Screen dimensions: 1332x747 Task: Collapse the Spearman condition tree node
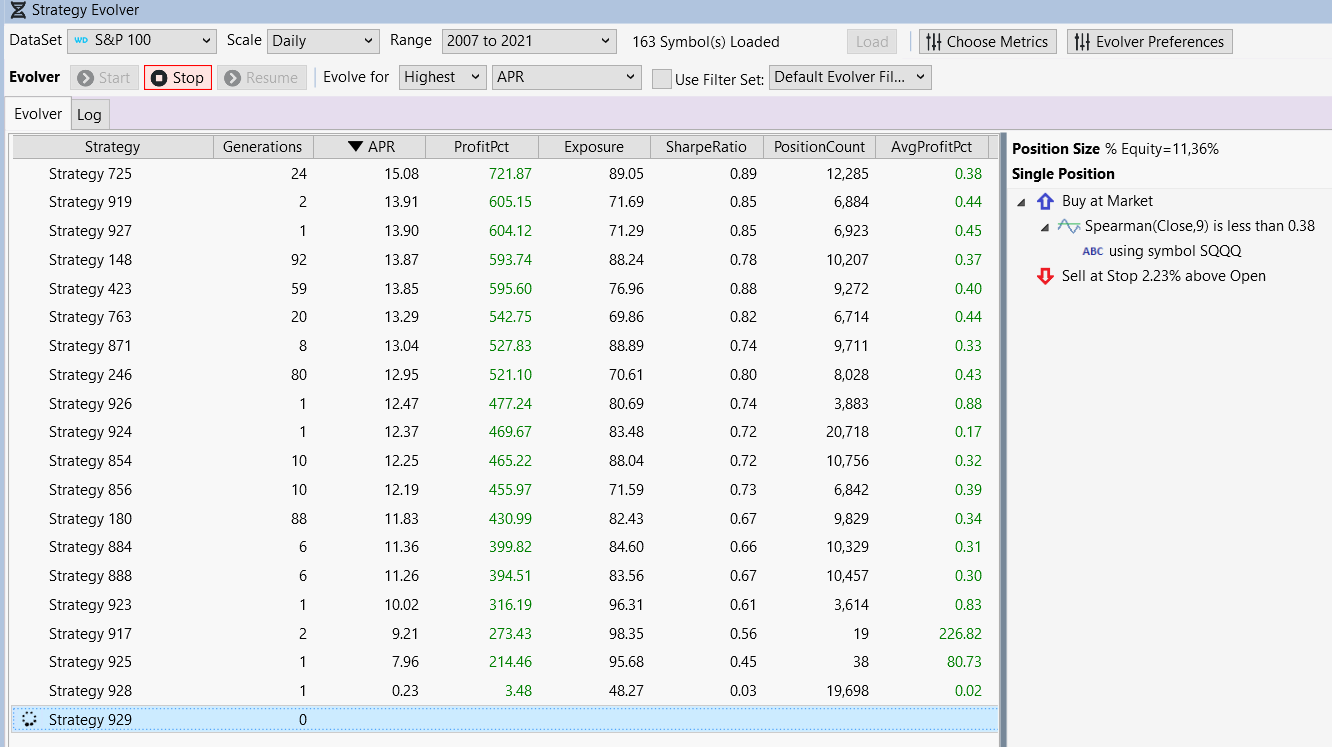click(1045, 227)
